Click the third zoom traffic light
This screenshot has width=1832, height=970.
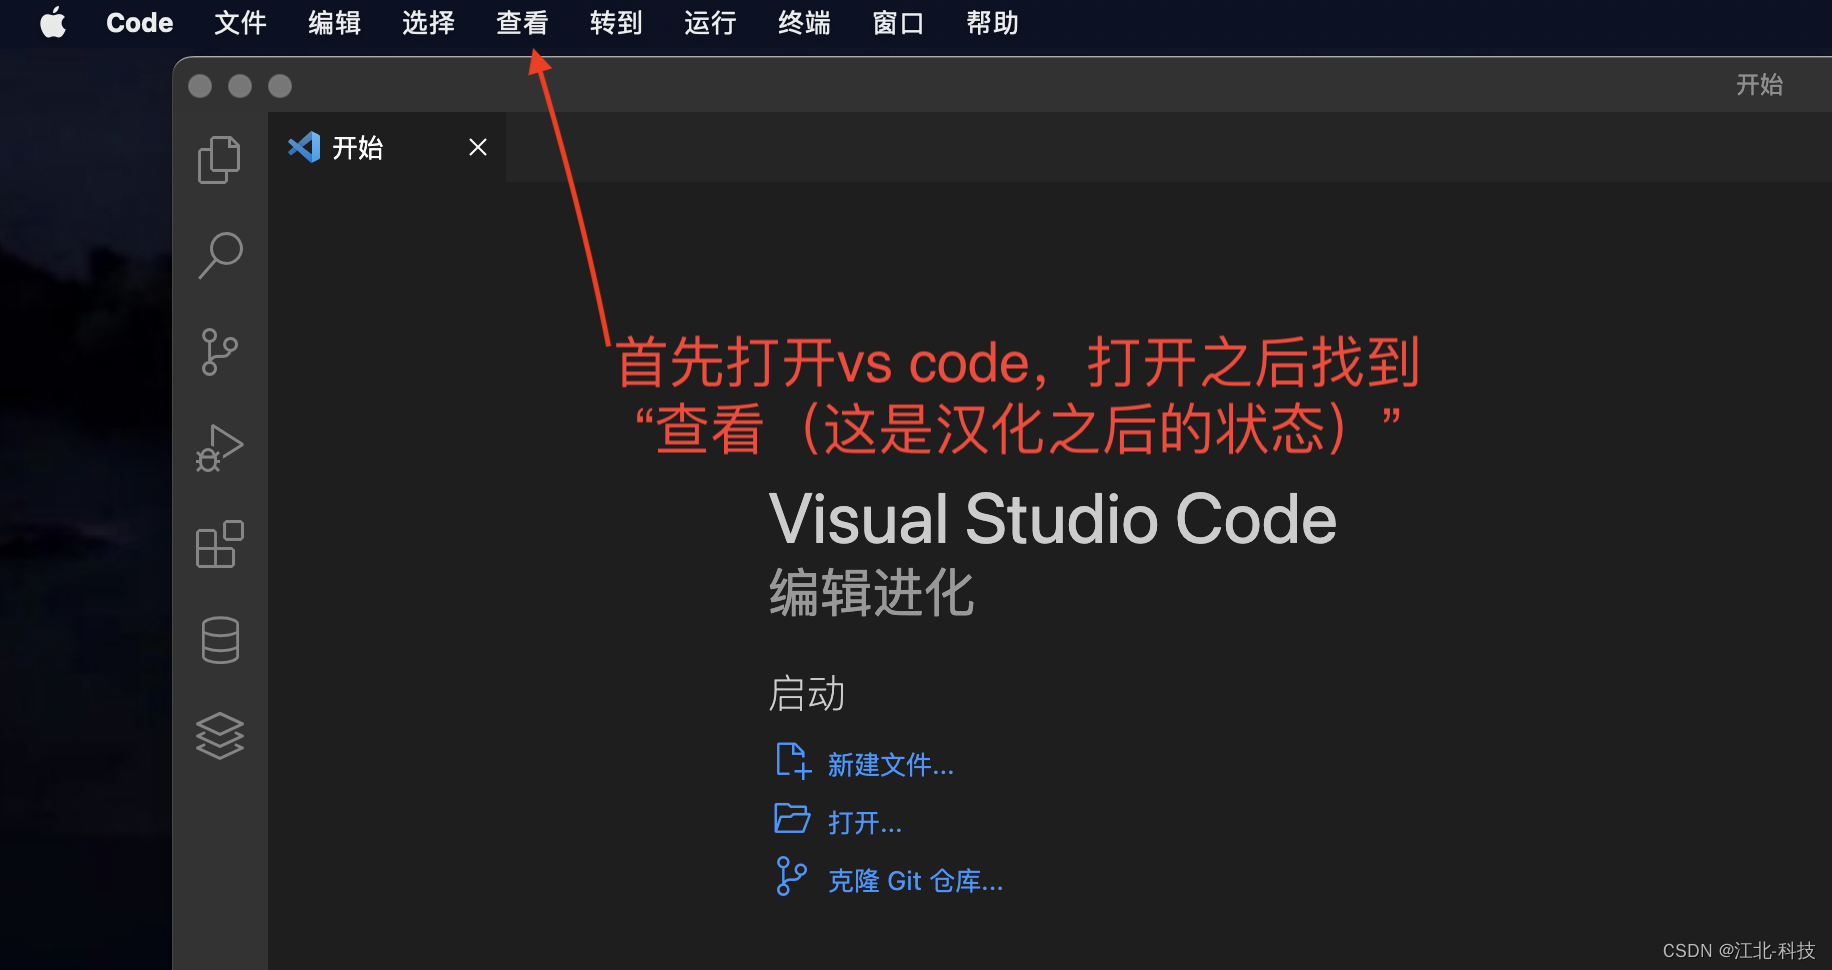click(280, 86)
